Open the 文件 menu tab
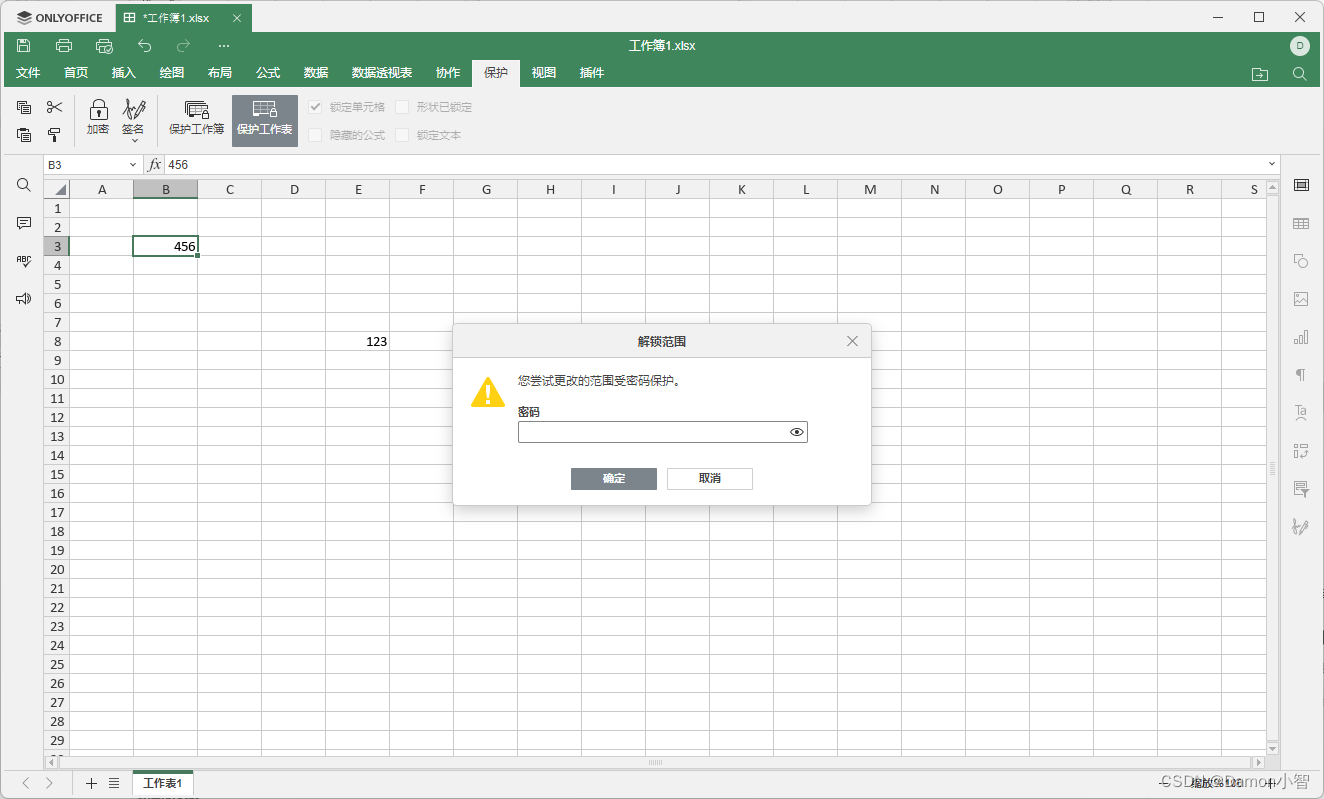 pyautogui.click(x=28, y=73)
